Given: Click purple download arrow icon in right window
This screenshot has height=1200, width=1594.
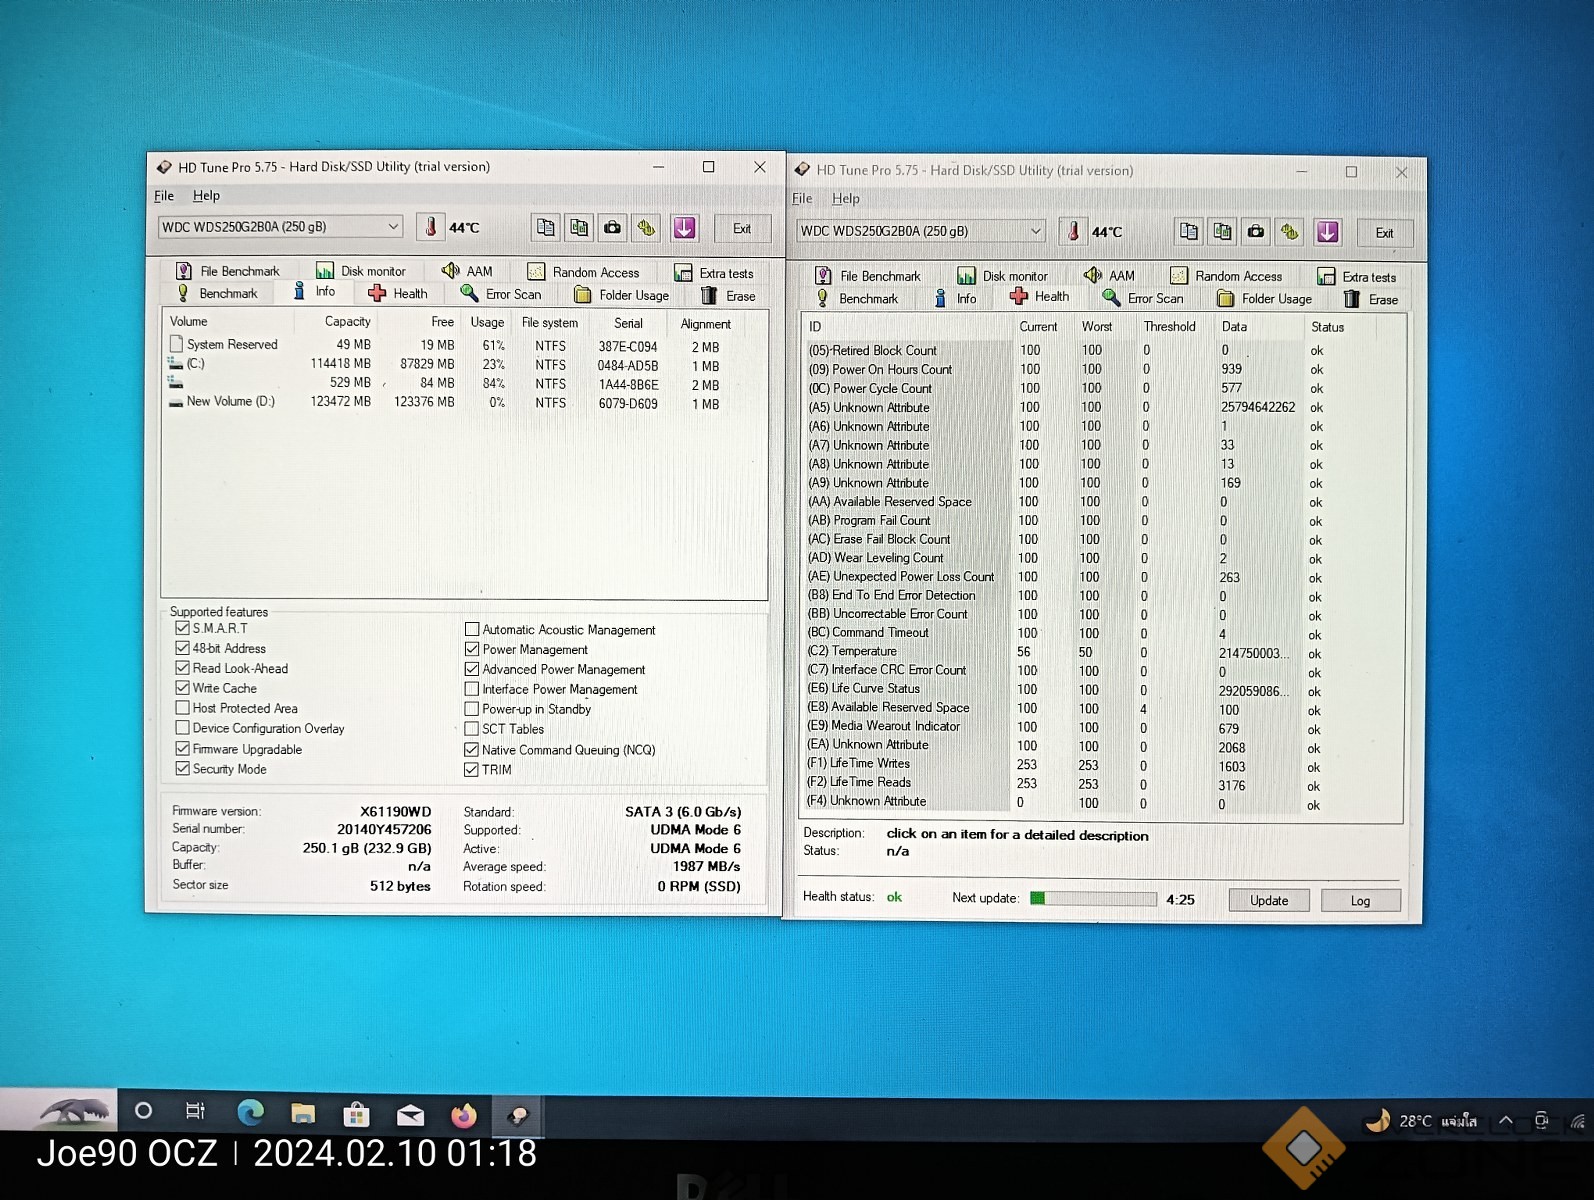Looking at the screenshot, I should point(1327,231).
